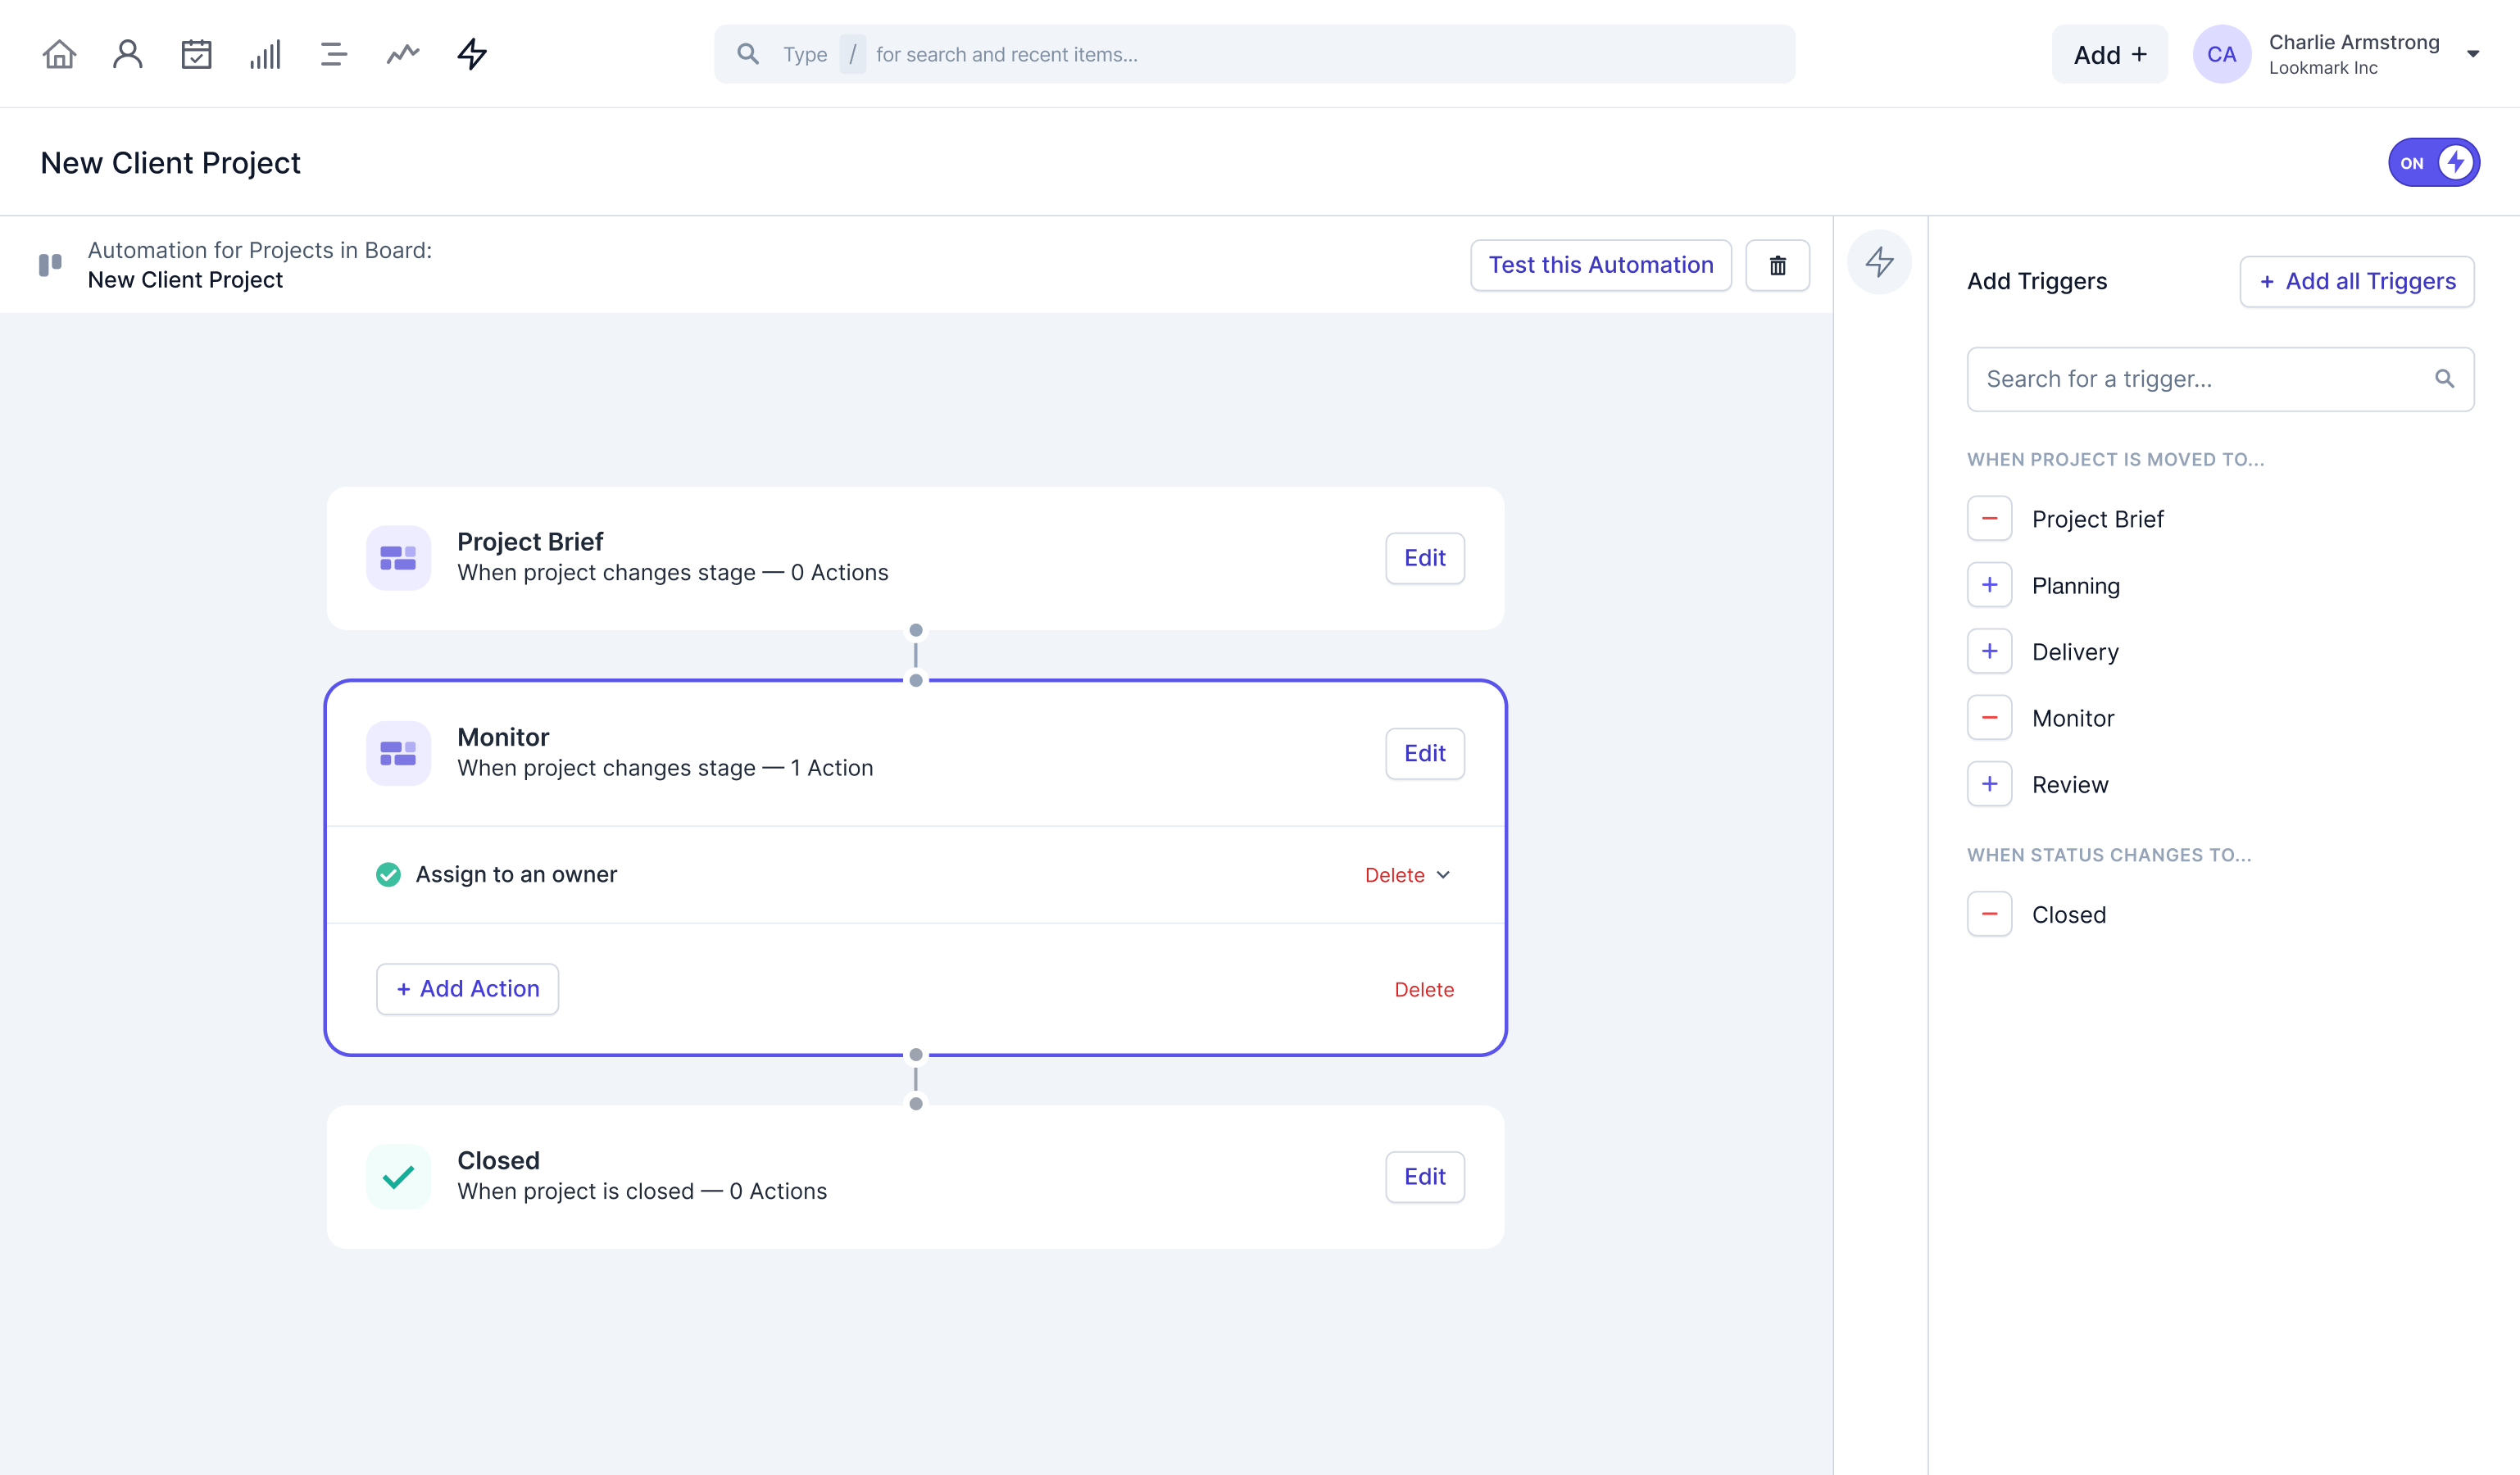Click the bar chart reports icon
The height and width of the screenshot is (1475, 2520).
[264, 53]
